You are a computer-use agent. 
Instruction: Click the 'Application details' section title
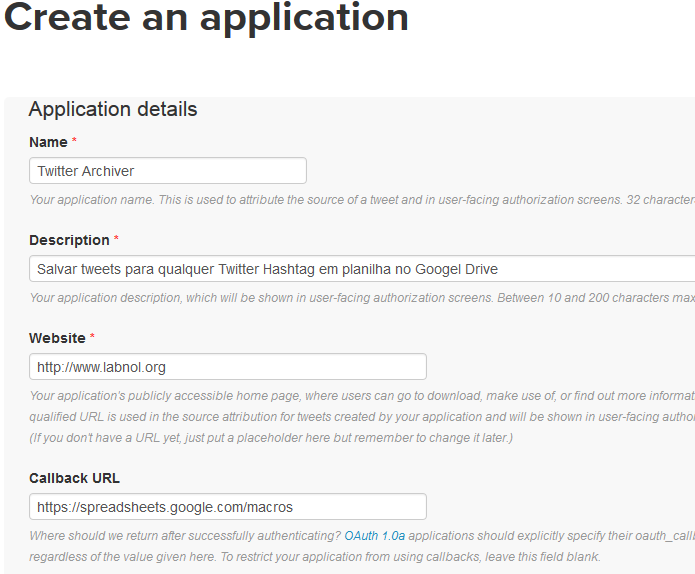tap(113, 109)
